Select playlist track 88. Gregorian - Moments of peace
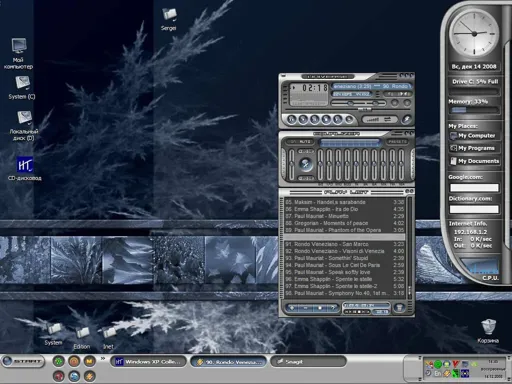The width and height of the screenshot is (512, 384). (x=344, y=223)
